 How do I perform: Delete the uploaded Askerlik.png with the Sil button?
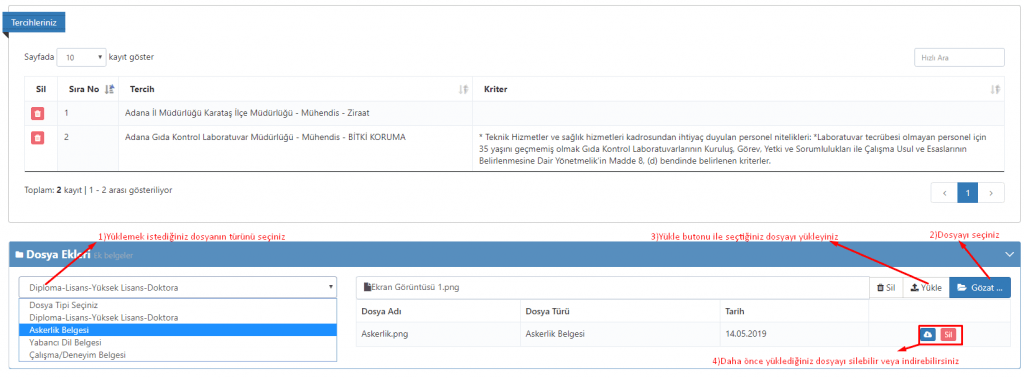coord(949,335)
